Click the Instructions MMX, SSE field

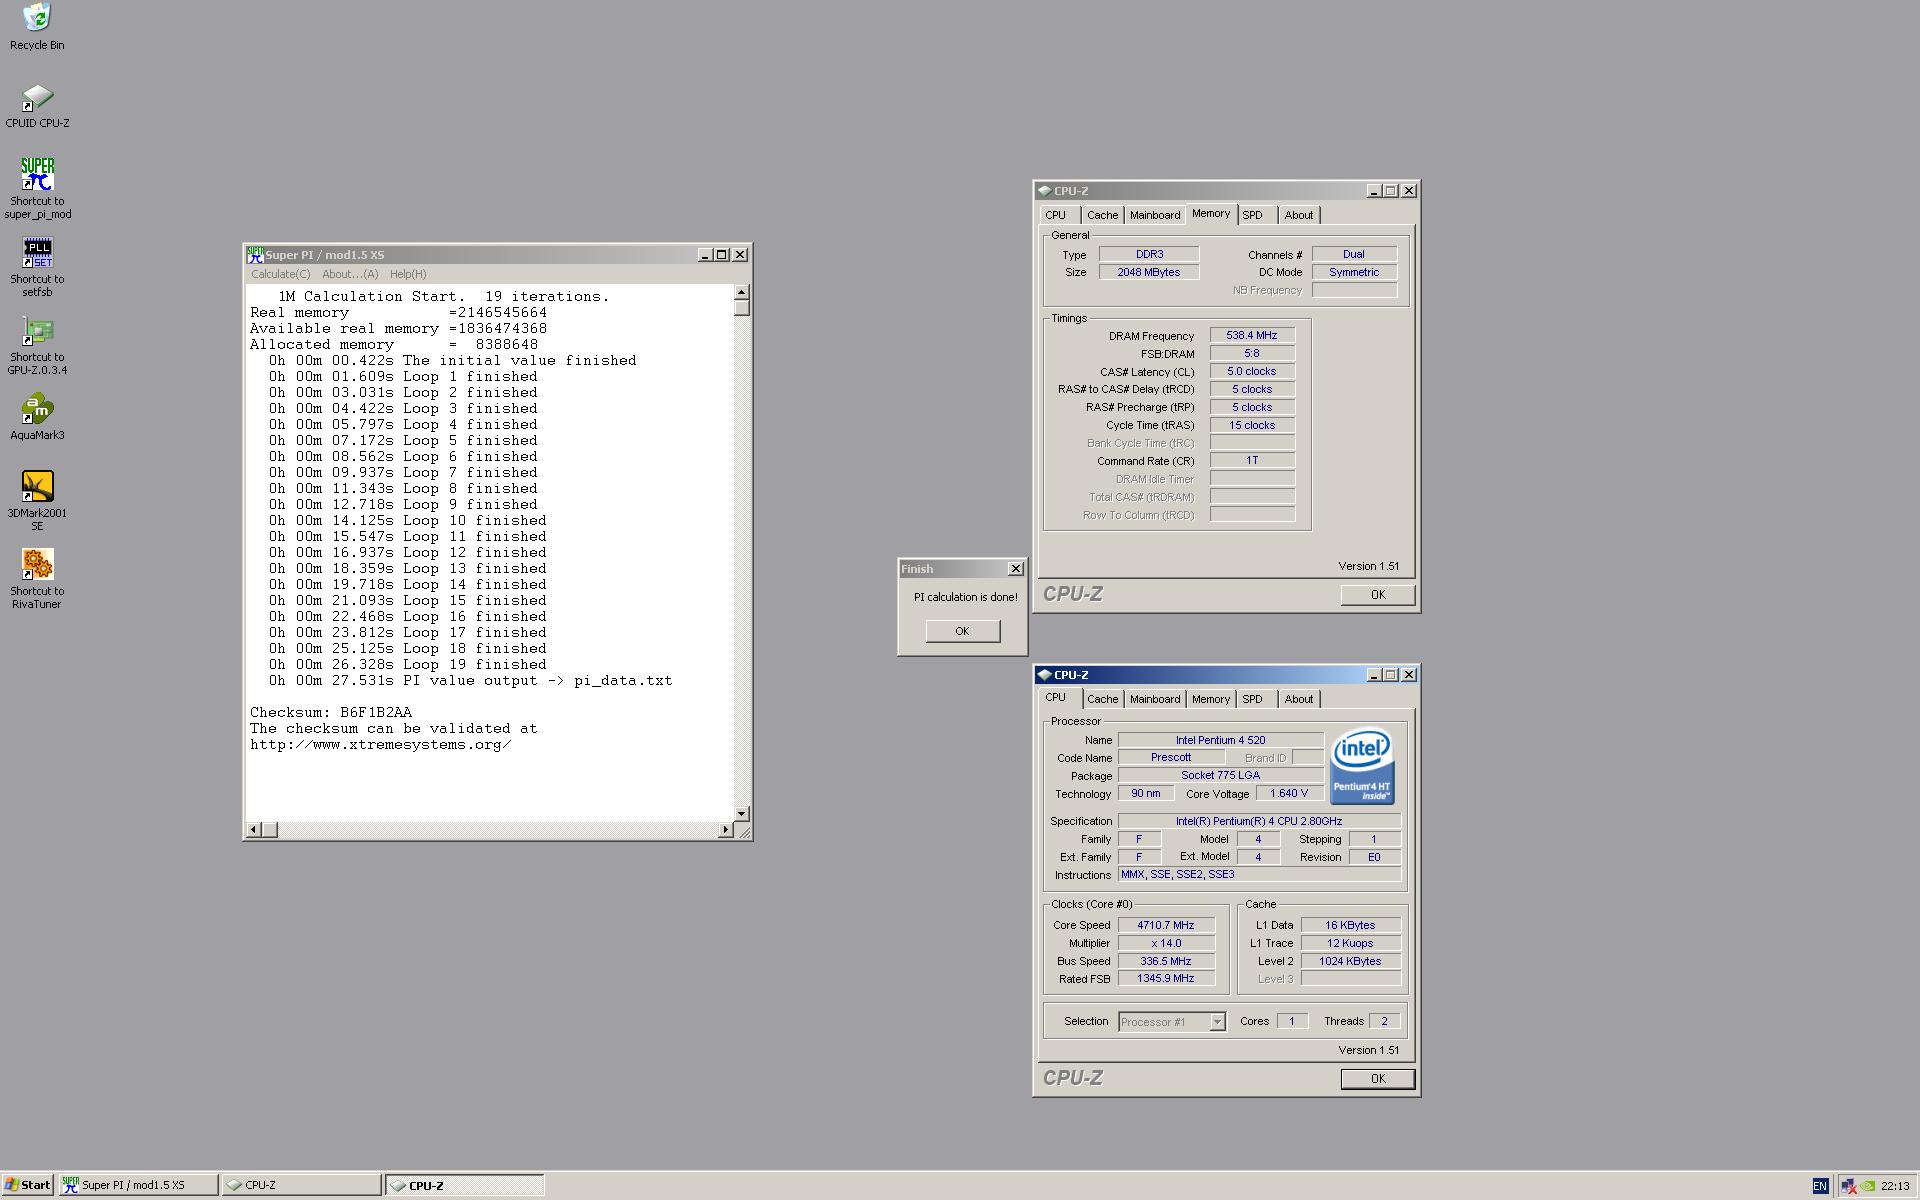(x=1259, y=875)
